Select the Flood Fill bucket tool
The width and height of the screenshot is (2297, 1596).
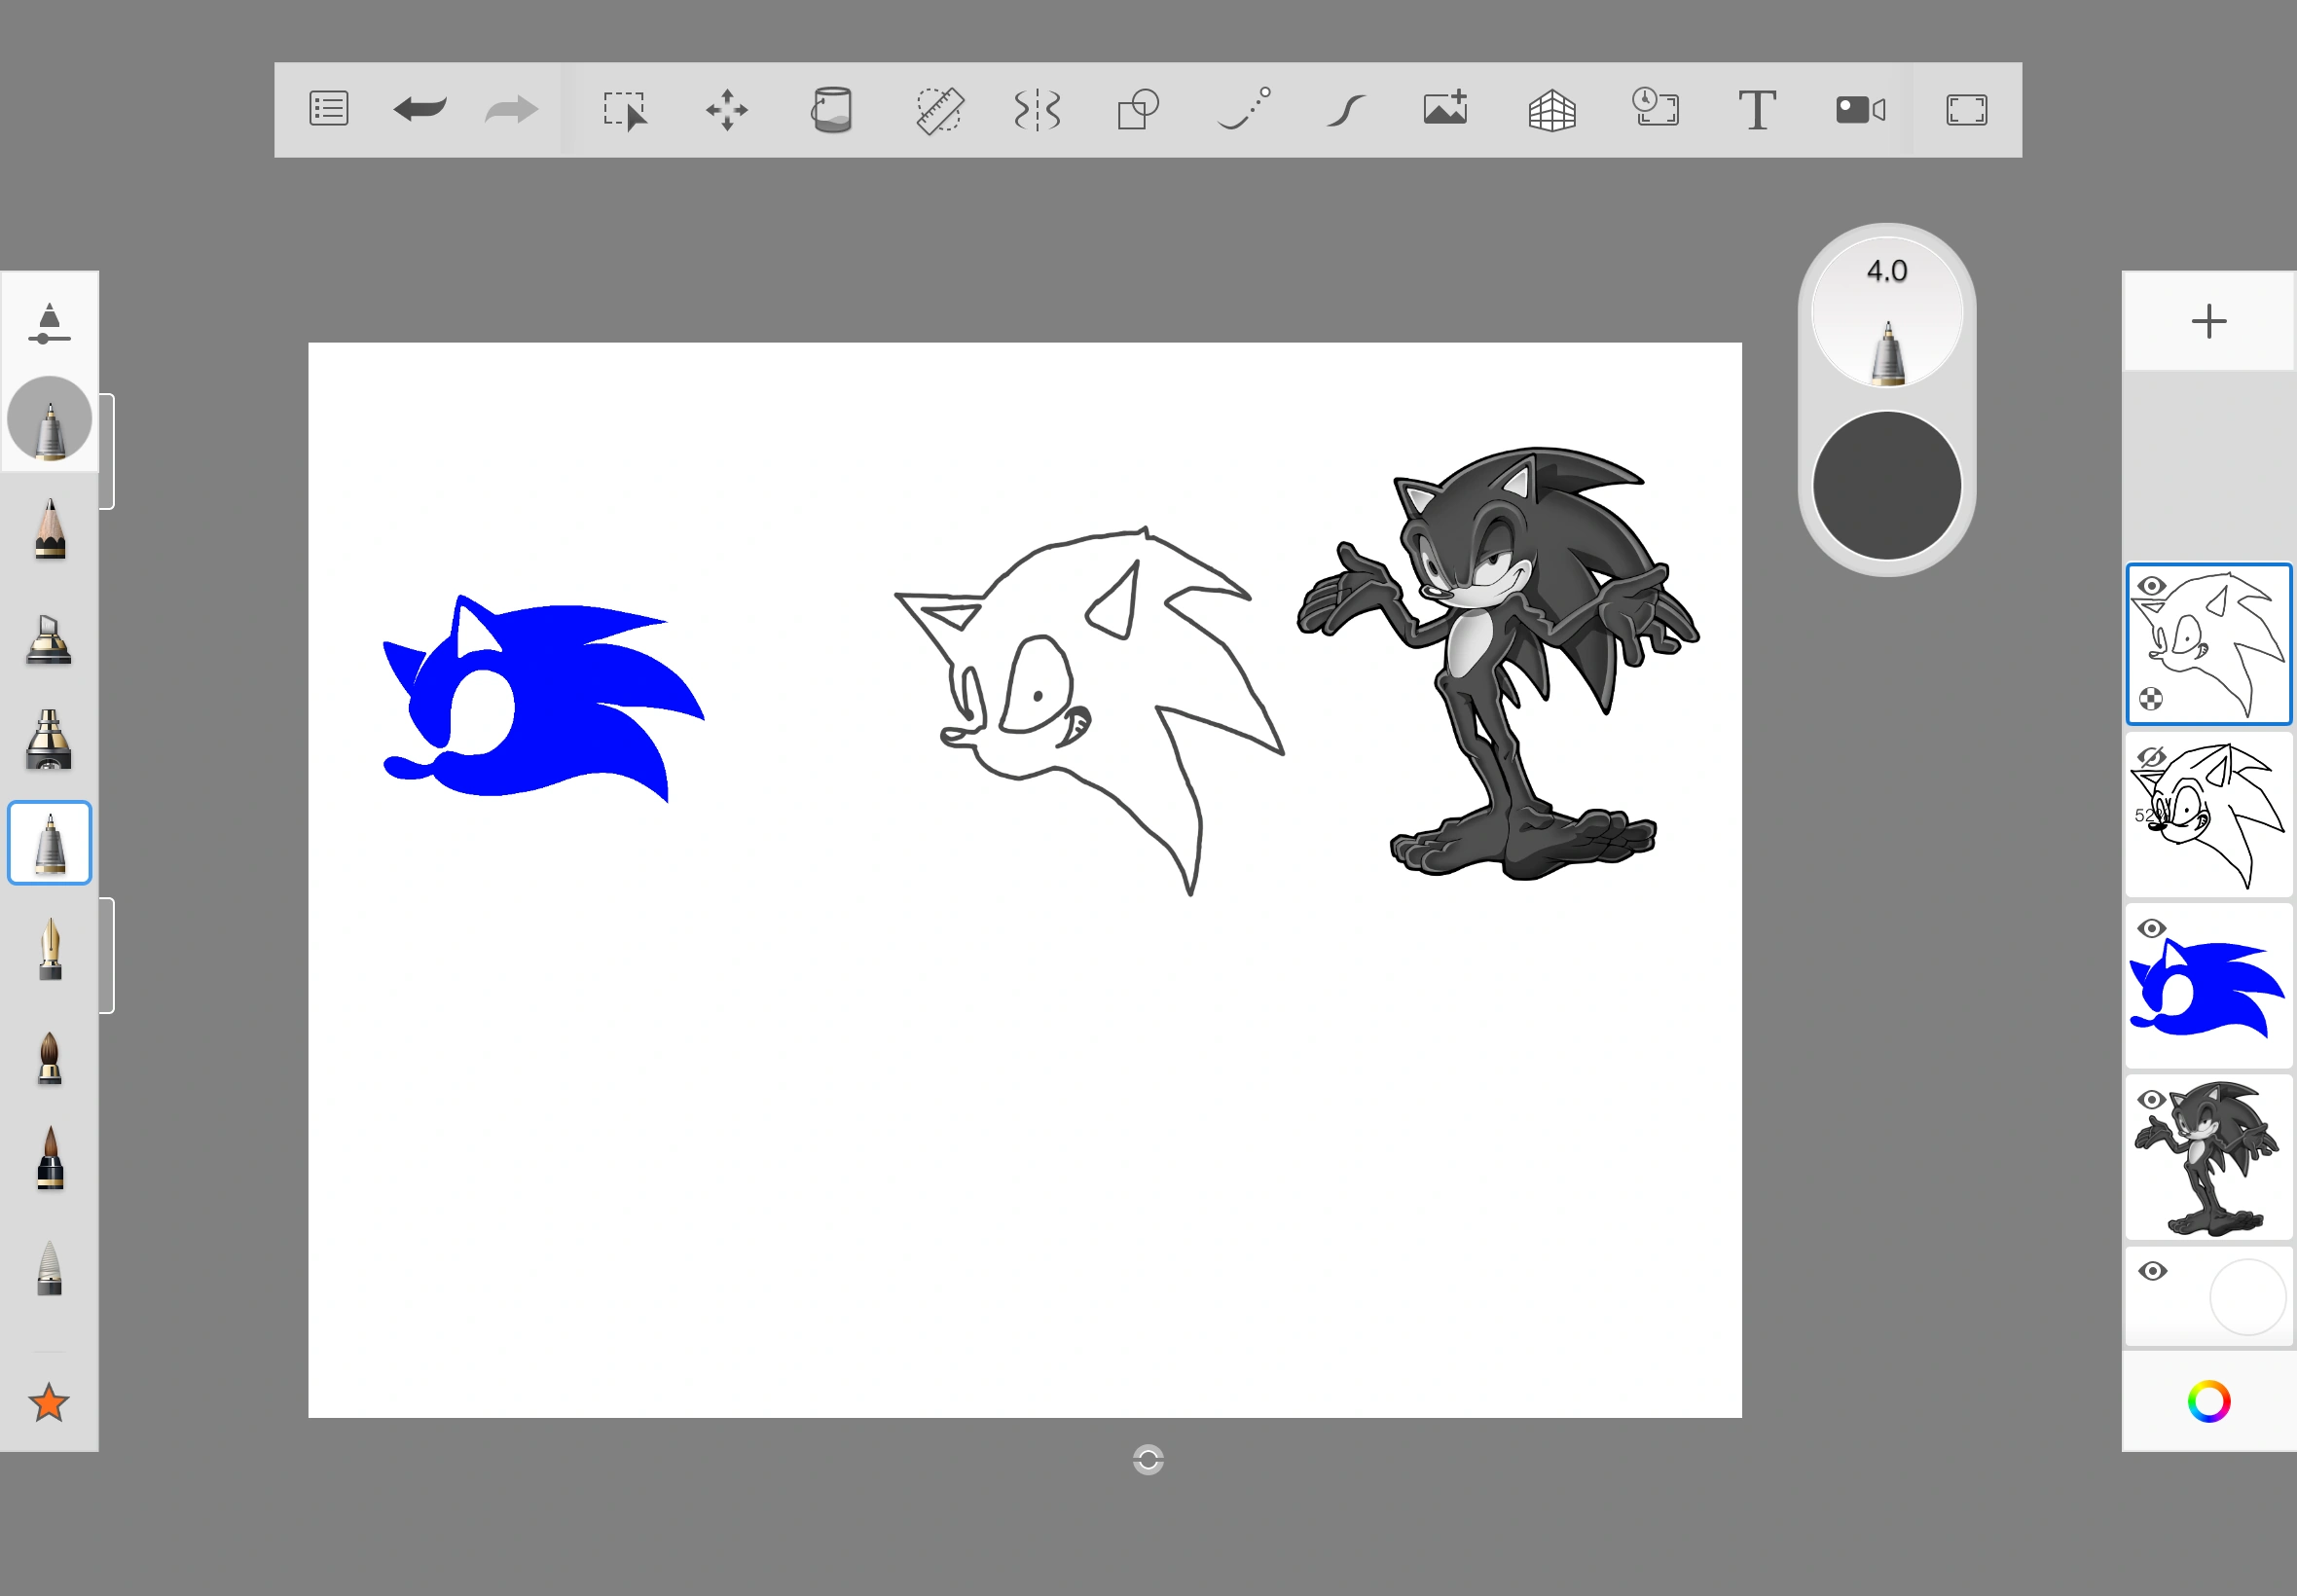831,109
